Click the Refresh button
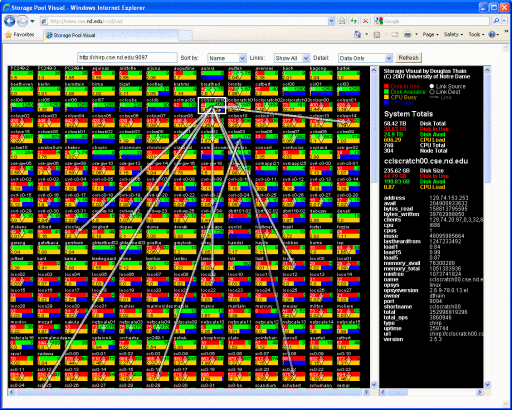512x410 pixels. (x=408, y=58)
